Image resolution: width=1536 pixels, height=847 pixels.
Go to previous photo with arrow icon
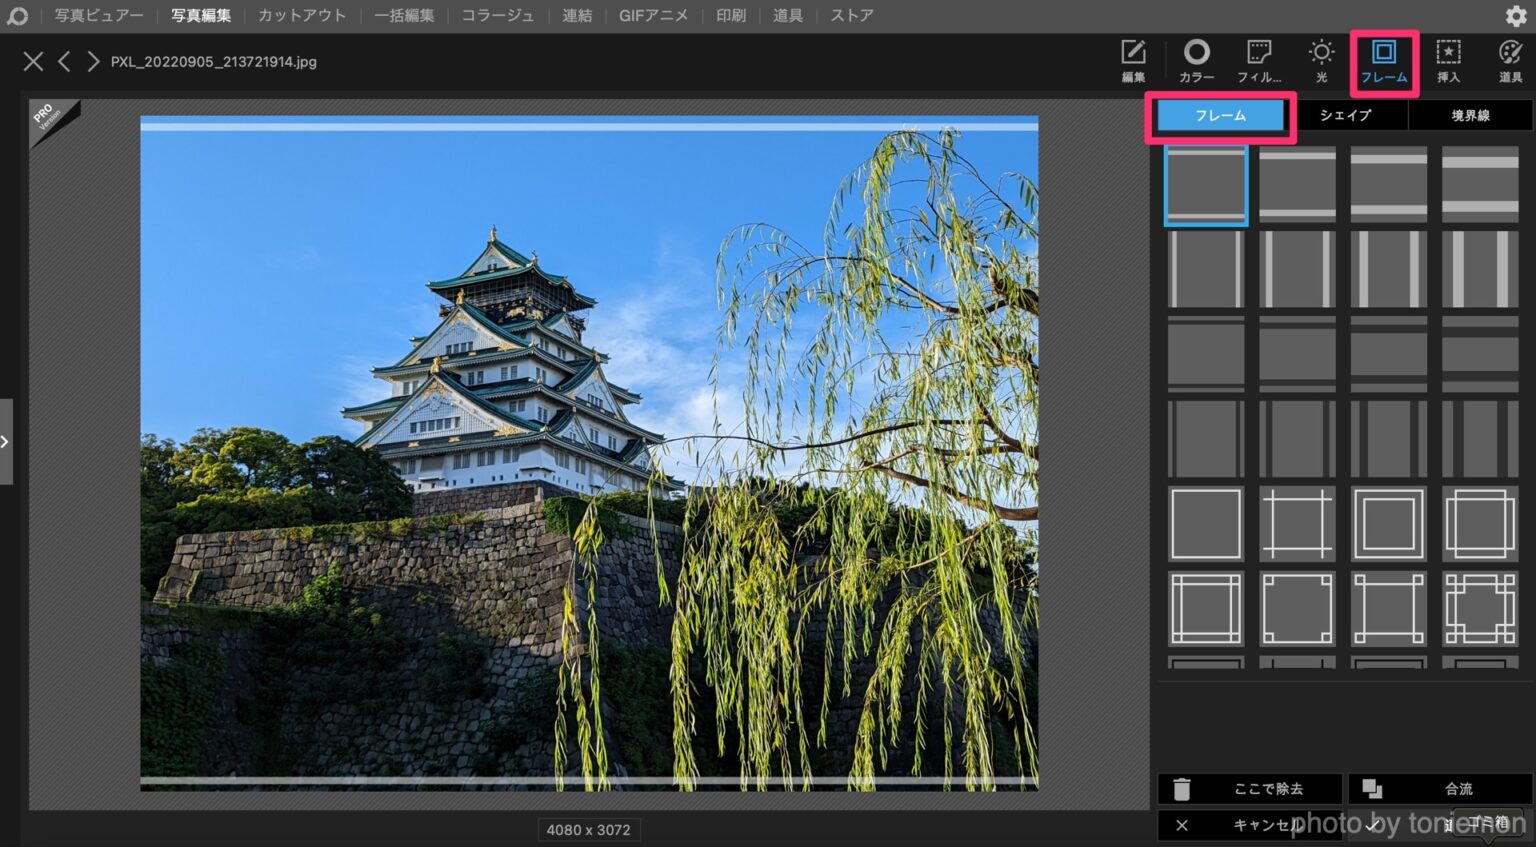tap(63, 61)
